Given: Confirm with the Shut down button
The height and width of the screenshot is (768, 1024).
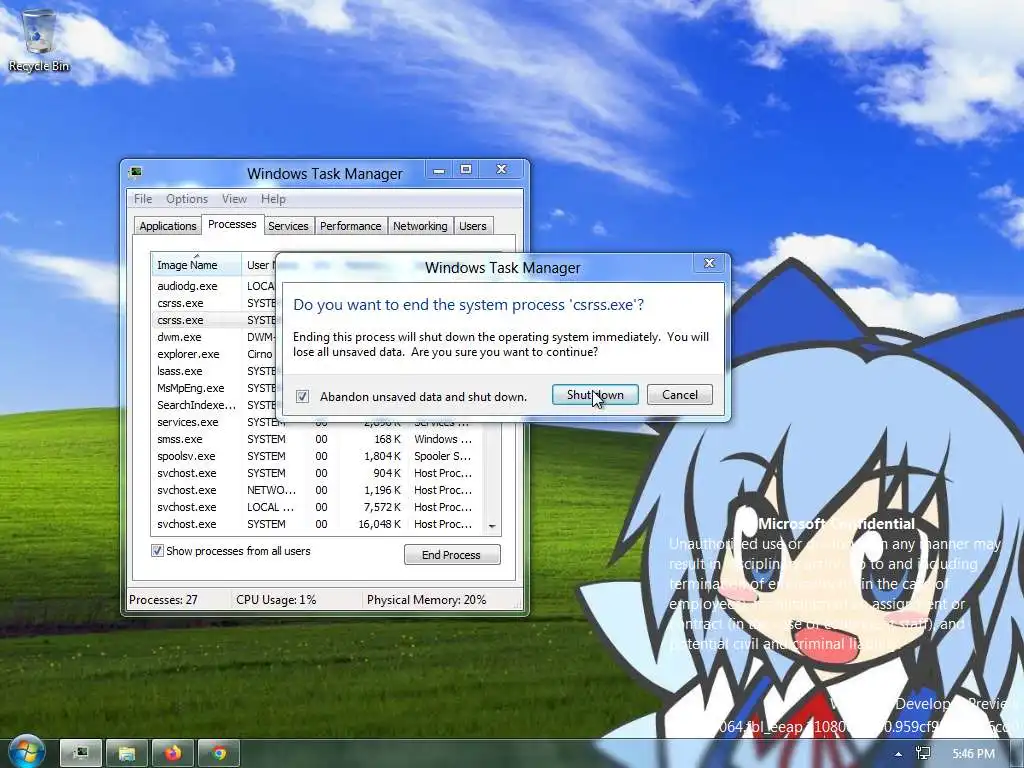Looking at the screenshot, I should tap(595, 394).
